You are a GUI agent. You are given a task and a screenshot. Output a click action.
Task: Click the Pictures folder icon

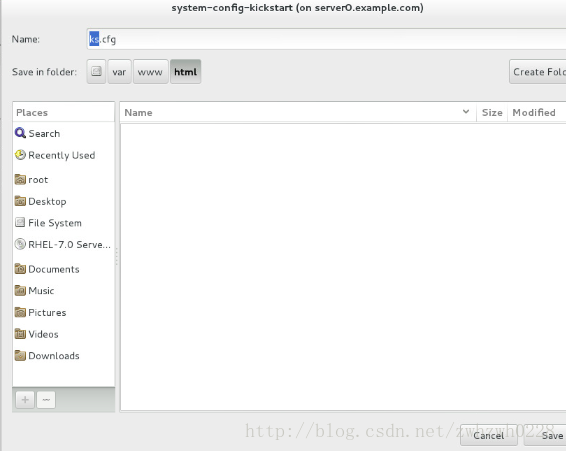tap(20, 312)
